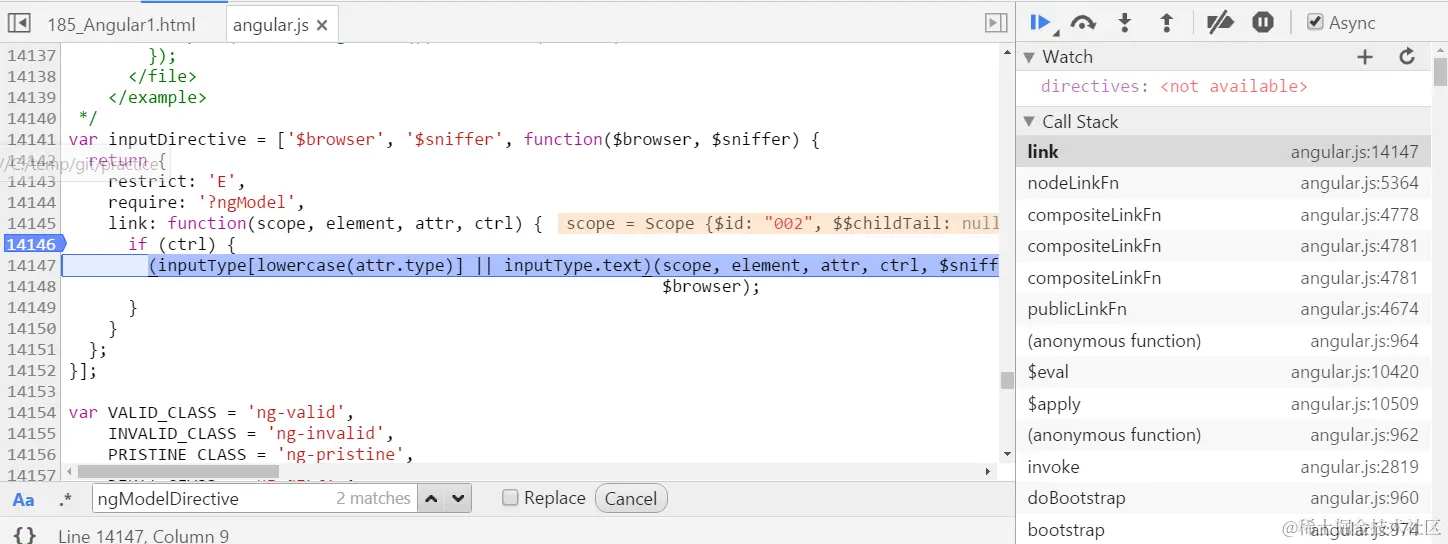Enable the Replace checkbox
1448x544 pixels.
(x=510, y=498)
